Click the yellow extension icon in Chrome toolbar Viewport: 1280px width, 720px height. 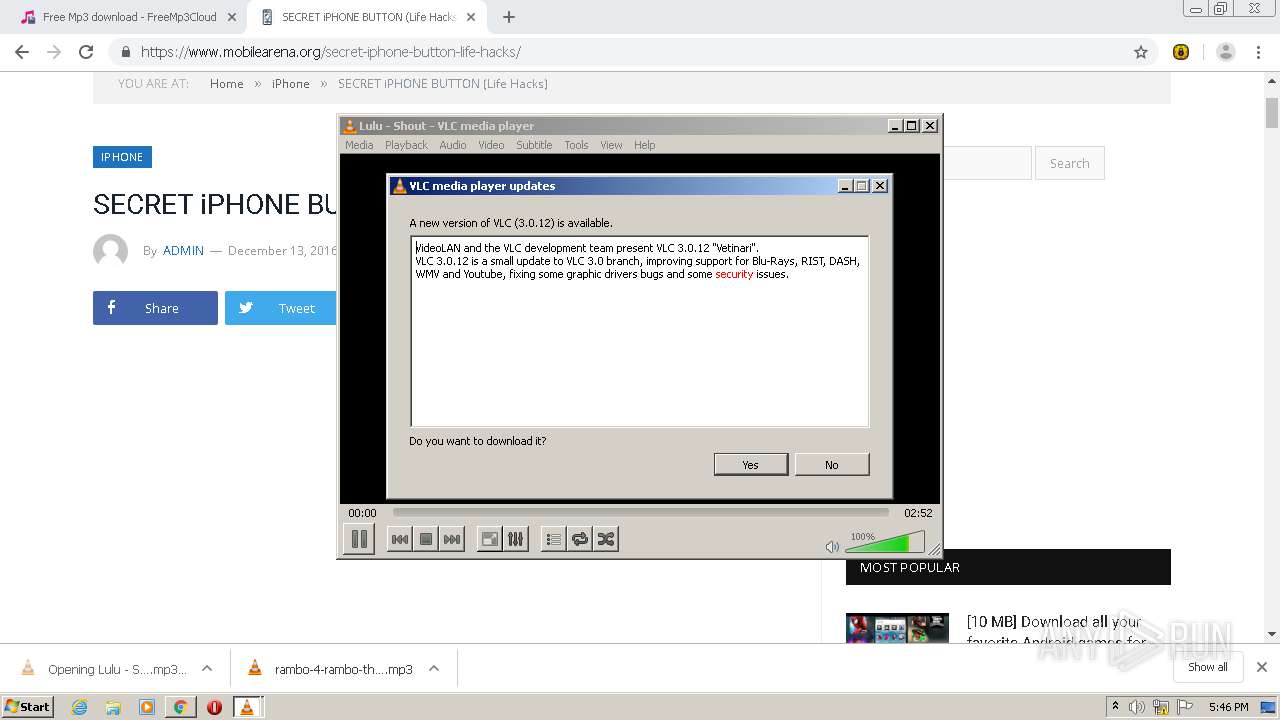(x=1181, y=52)
